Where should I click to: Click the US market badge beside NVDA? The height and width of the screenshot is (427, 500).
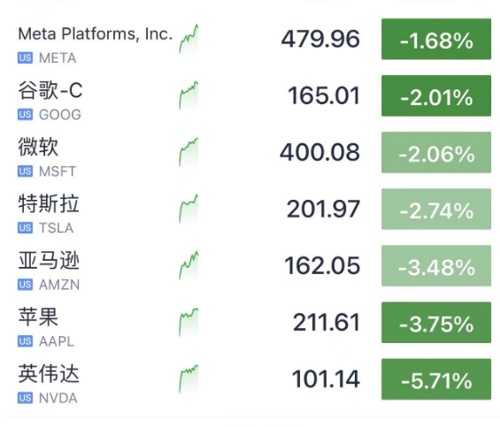point(25,398)
